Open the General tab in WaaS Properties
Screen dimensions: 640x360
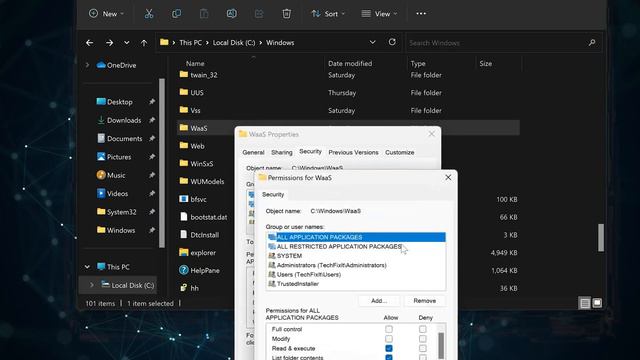pos(253,152)
